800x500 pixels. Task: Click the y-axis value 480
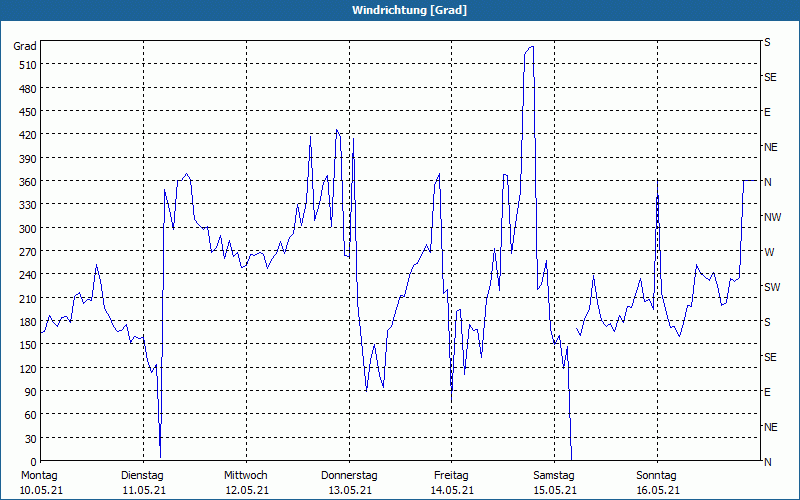tap(28, 88)
